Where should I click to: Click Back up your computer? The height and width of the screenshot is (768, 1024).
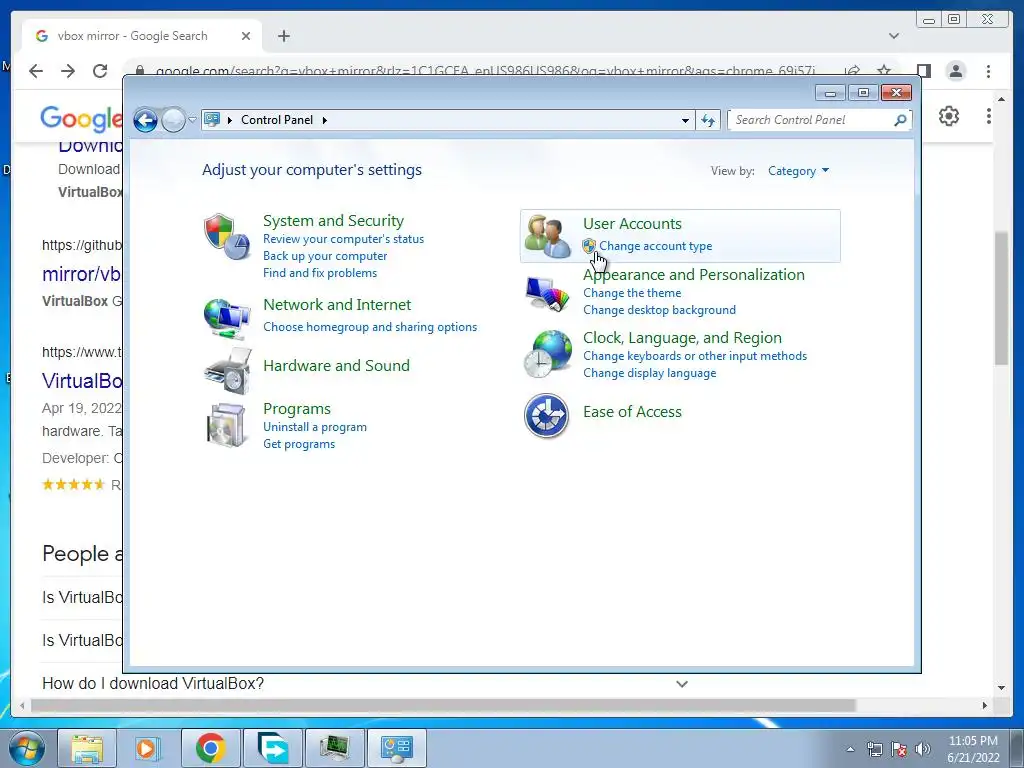tap(325, 256)
